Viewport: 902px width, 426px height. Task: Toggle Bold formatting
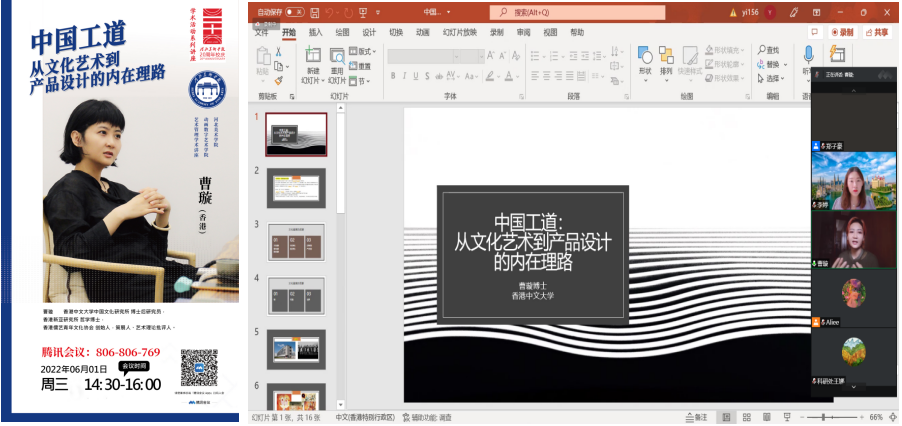pos(393,76)
